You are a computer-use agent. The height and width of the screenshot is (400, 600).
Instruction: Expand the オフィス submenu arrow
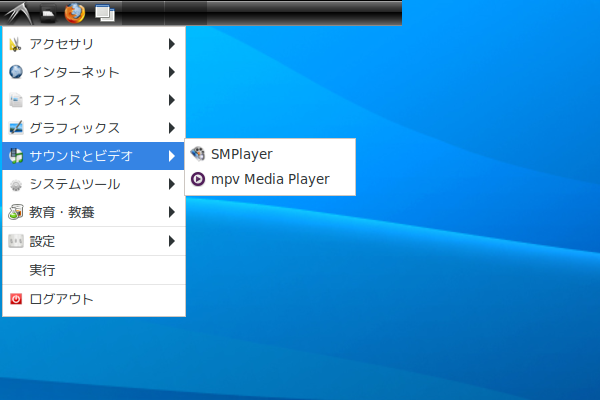(x=172, y=100)
